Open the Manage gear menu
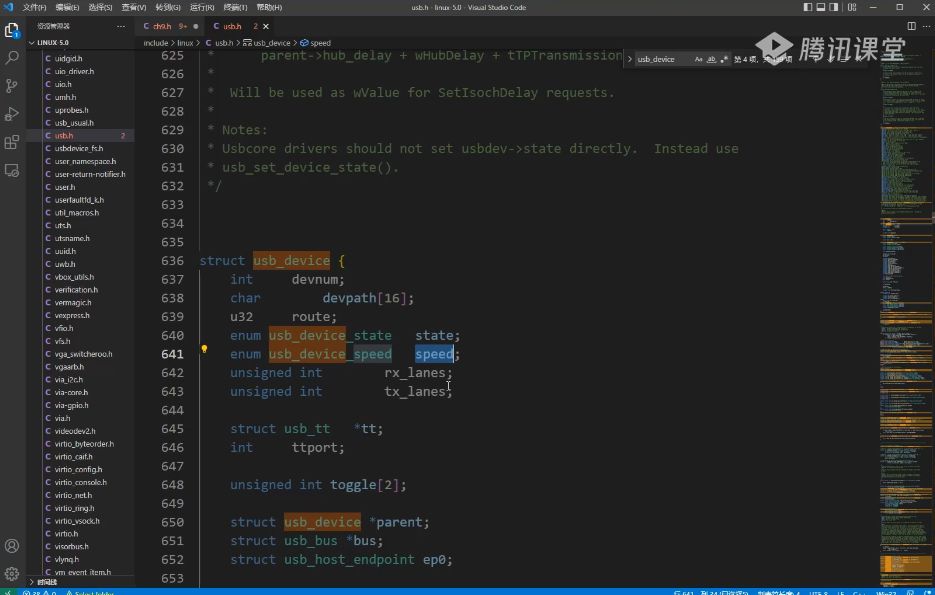This screenshot has height=595, width=935. pos(12,574)
